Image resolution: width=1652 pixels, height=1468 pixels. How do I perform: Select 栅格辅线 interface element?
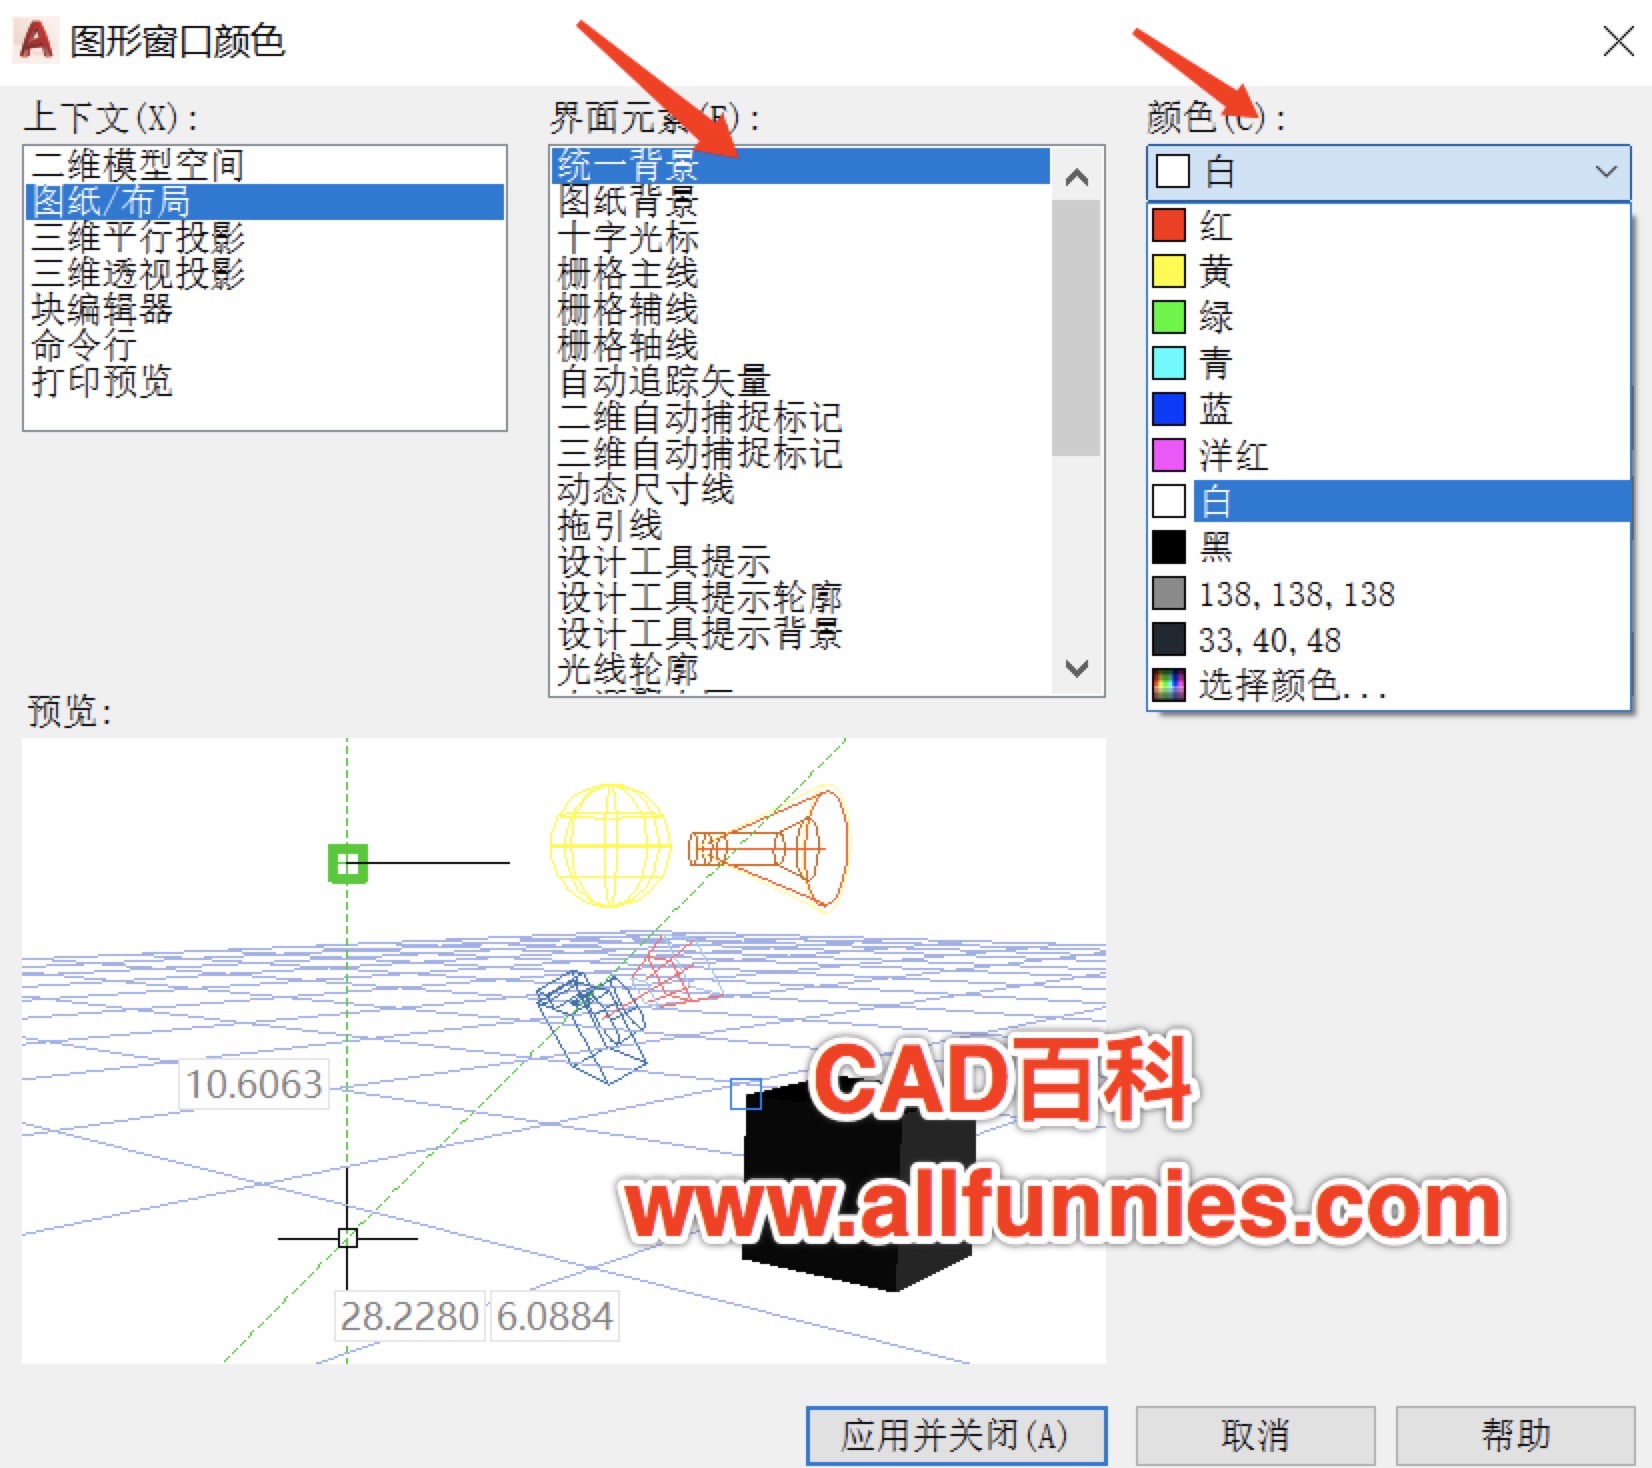801,309
